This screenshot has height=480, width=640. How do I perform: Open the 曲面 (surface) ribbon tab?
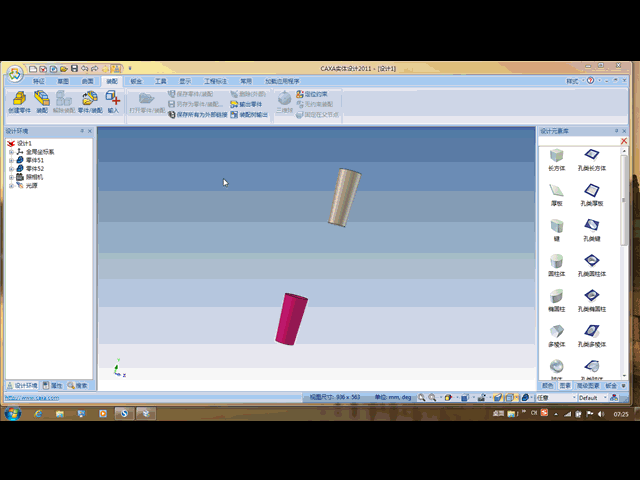[87, 81]
